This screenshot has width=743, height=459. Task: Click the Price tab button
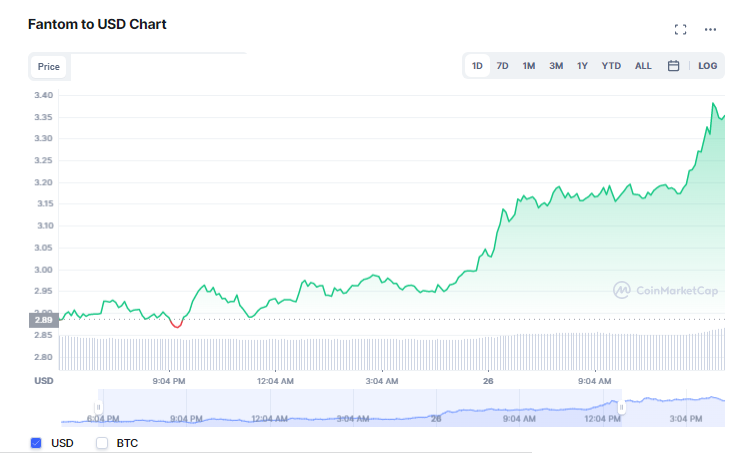(x=49, y=67)
